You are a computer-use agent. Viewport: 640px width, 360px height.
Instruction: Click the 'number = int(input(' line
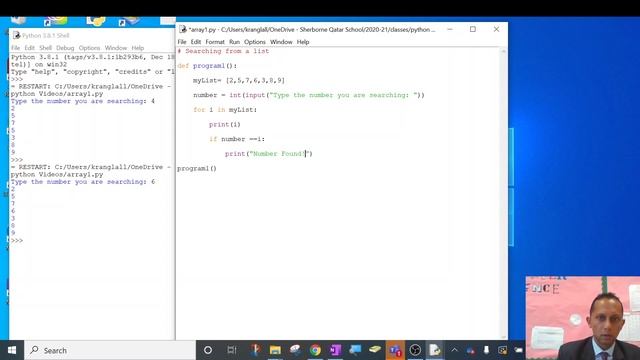point(309,95)
